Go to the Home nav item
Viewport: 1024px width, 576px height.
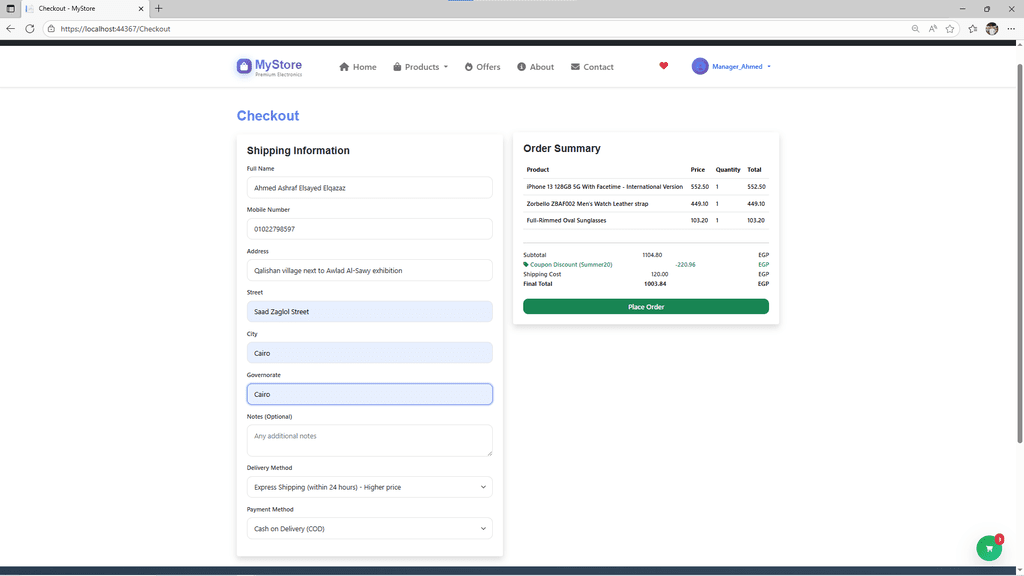coord(357,67)
